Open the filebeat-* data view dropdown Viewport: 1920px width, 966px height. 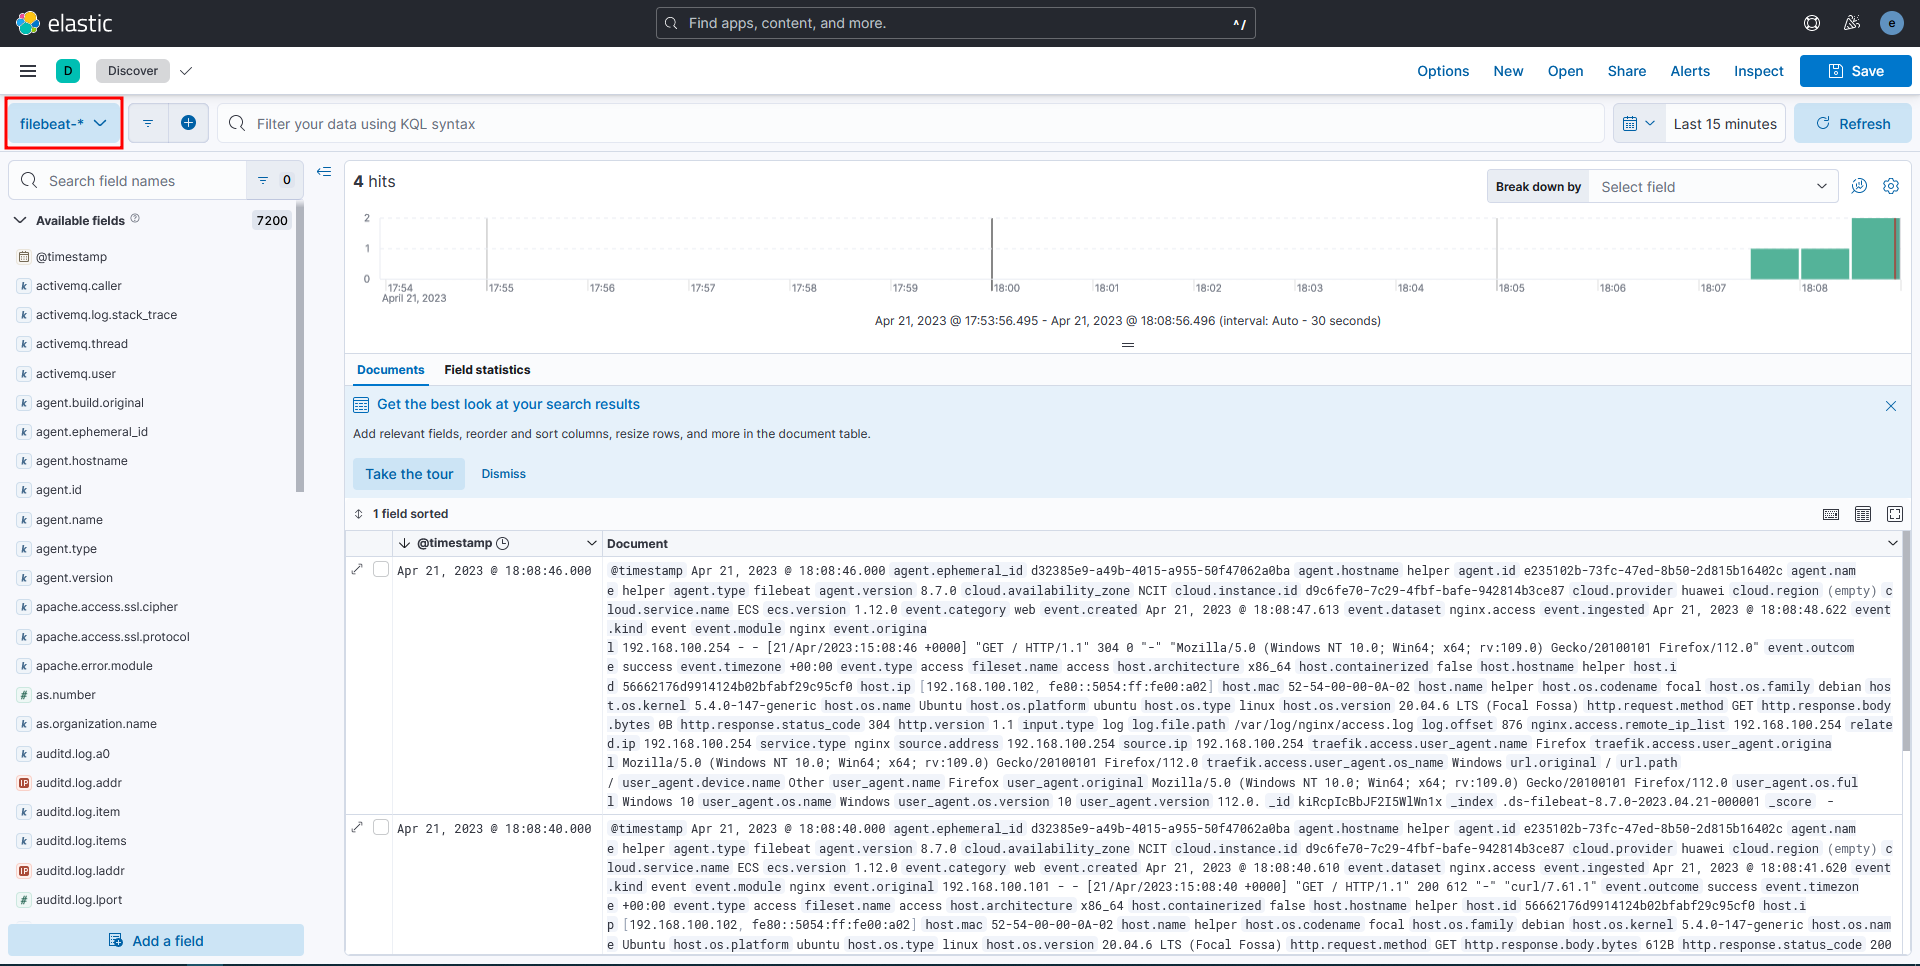click(x=64, y=124)
